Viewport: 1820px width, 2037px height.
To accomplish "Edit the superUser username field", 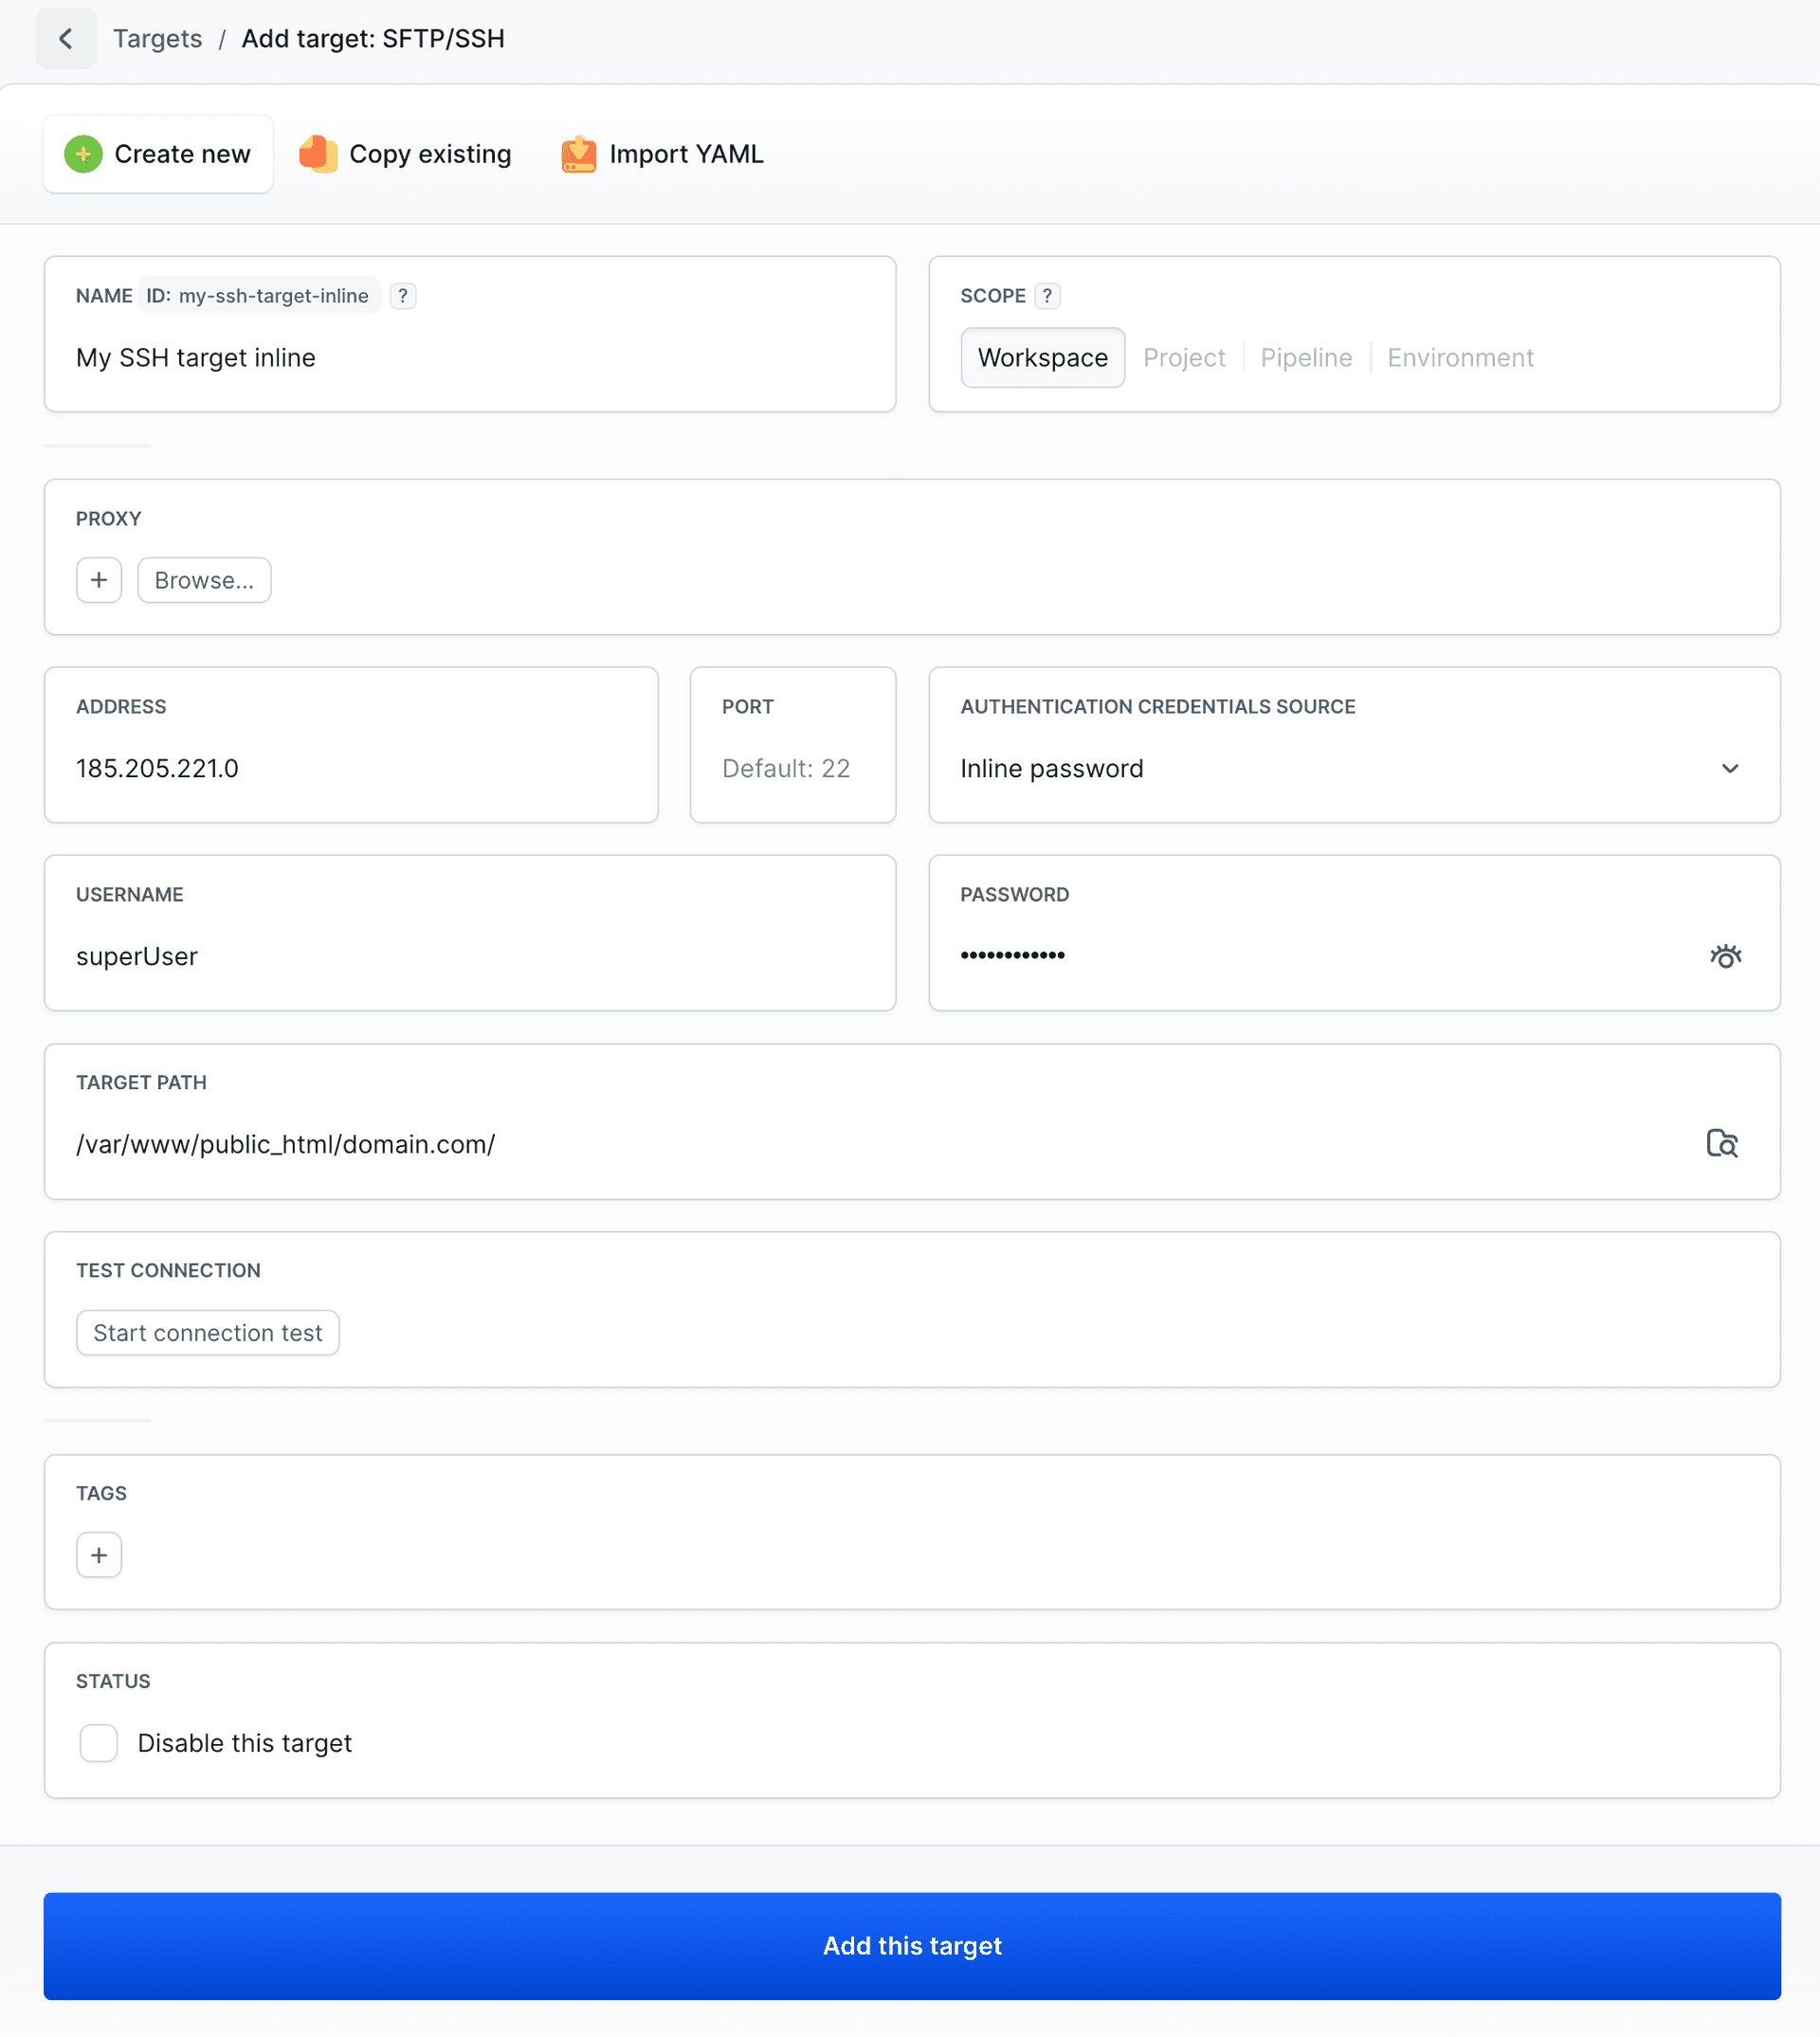I will click(x=469, y=955).
